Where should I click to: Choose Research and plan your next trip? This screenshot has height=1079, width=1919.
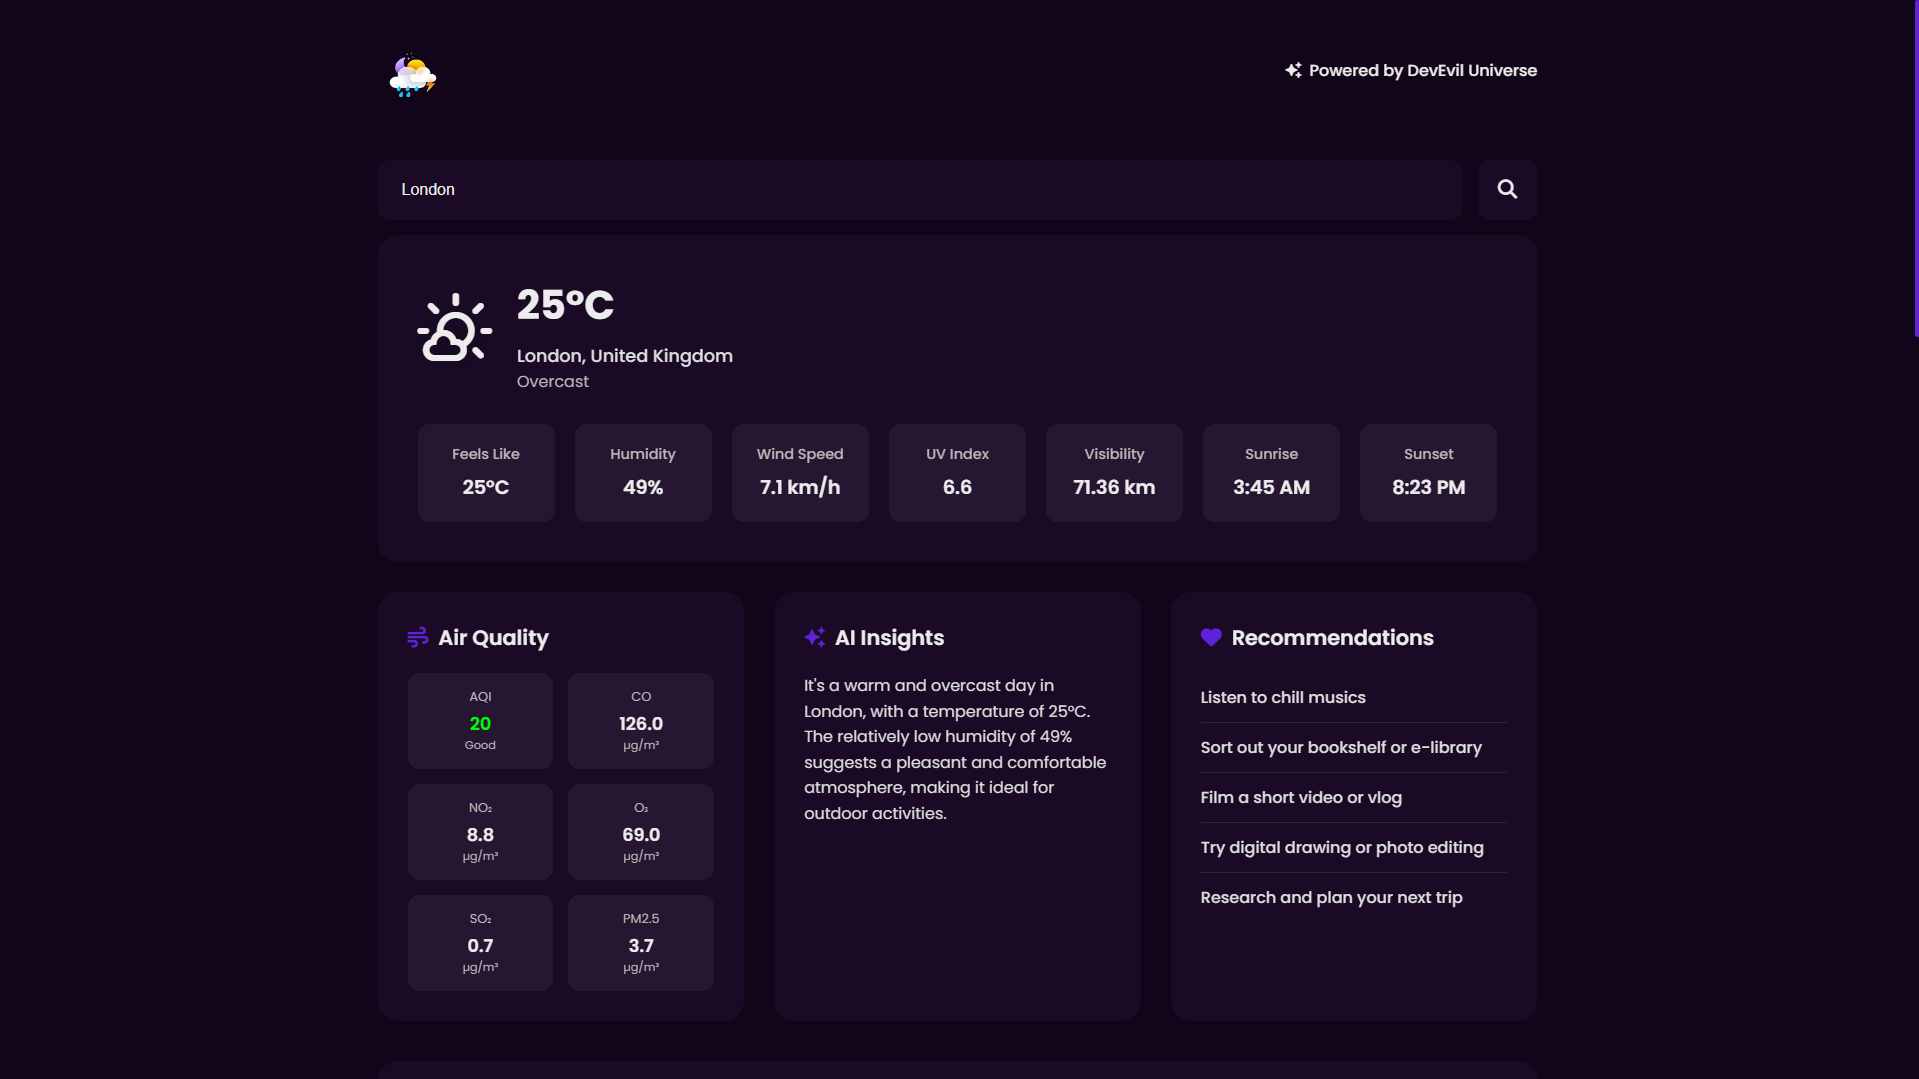[x=1331, y=898]
